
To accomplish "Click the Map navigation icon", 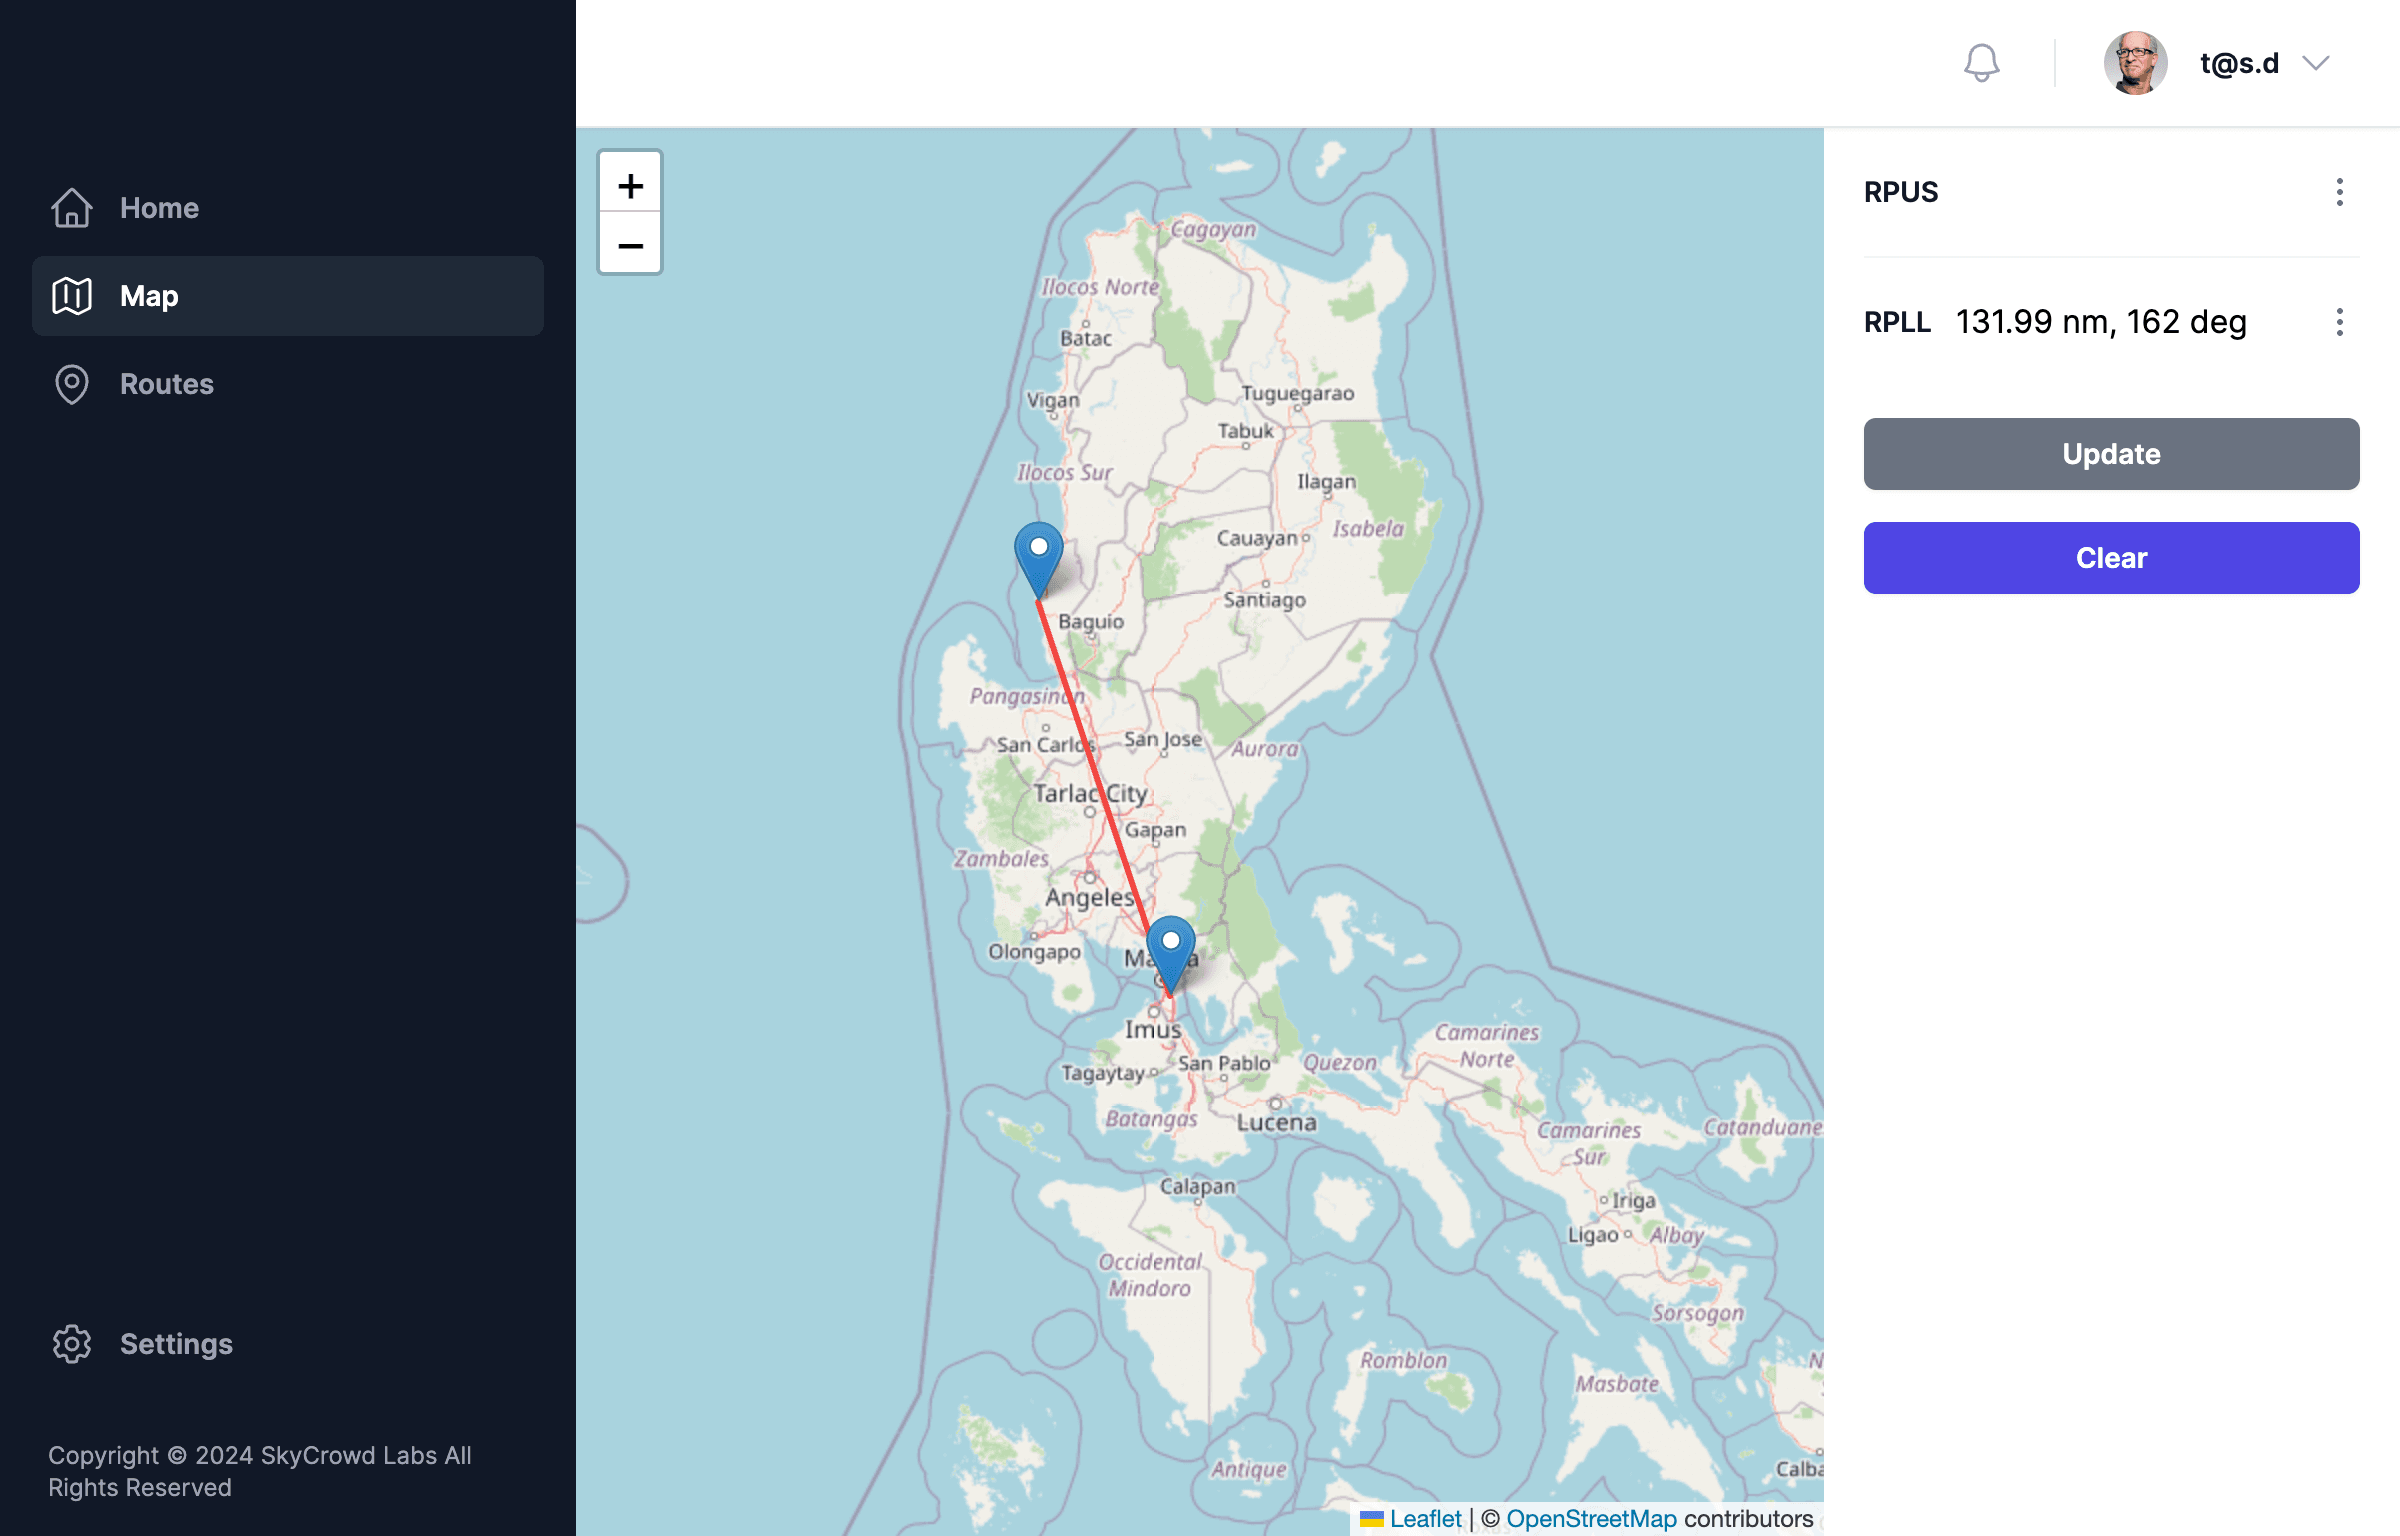I will [x=70, y=294].
